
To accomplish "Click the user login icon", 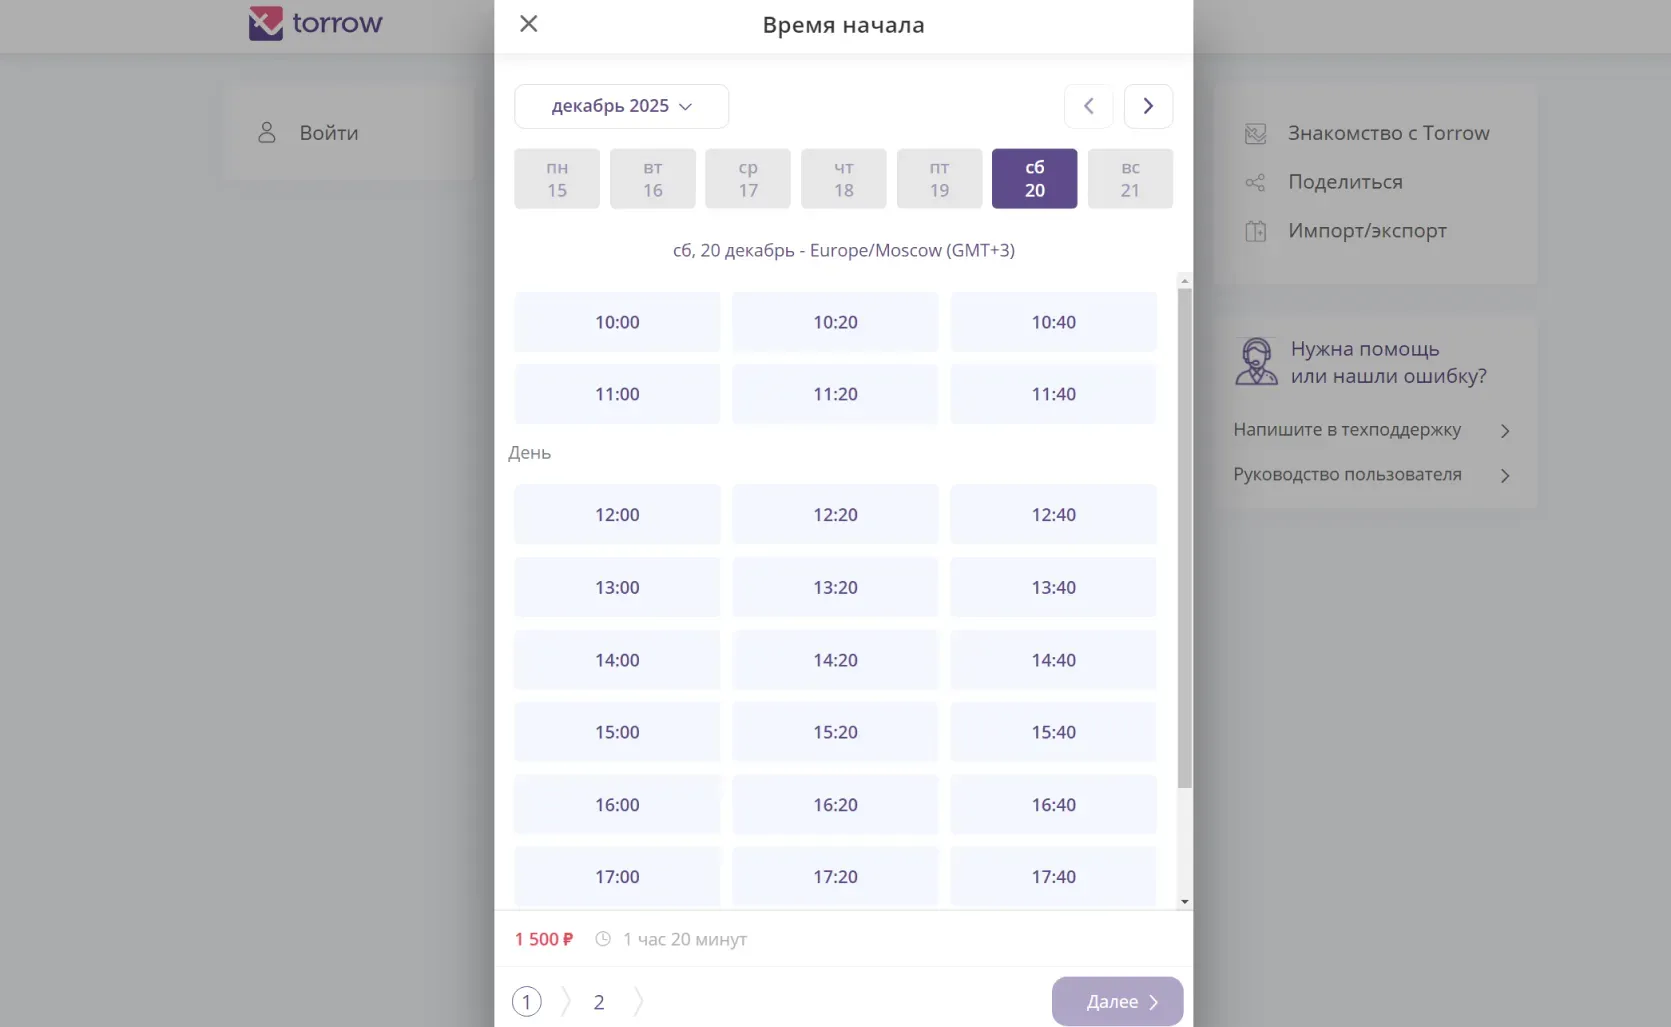I will click(267, 133).
